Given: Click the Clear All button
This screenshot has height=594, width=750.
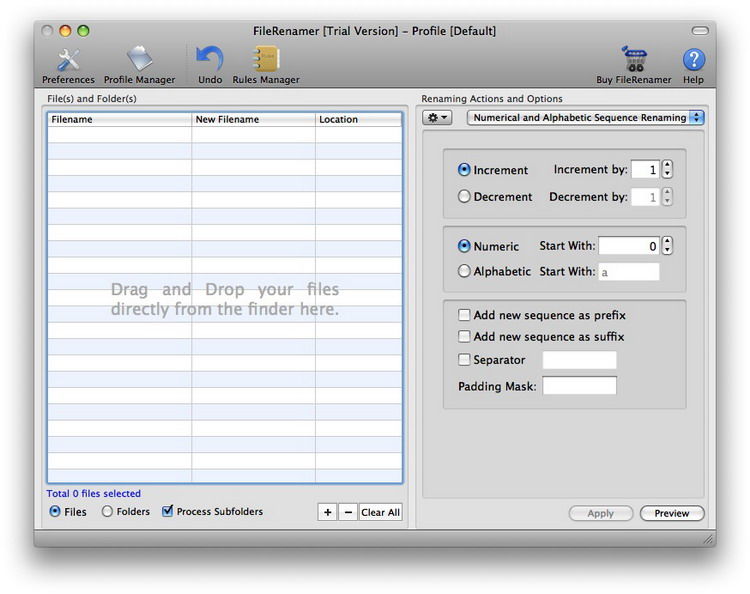Looking at the screenshot, I should (x=380, y=512).
